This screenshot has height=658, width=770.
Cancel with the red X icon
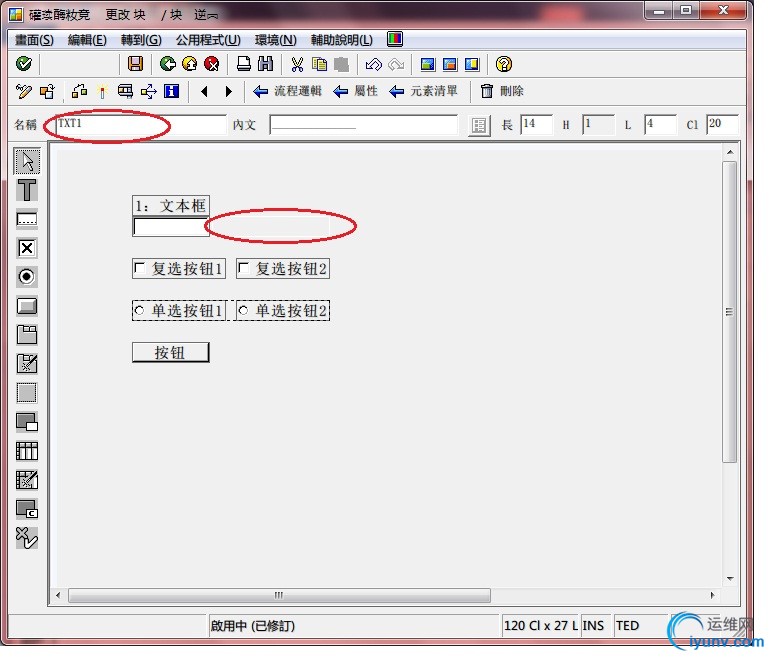[211, 64]
